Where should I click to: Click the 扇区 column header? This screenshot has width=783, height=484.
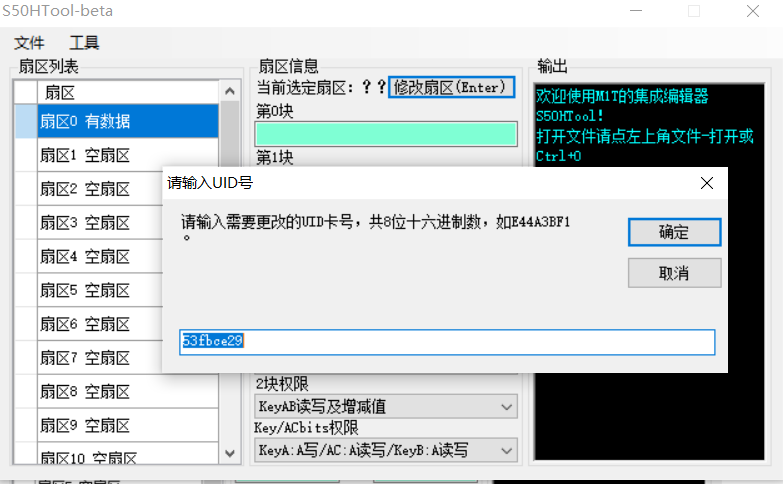128,92
